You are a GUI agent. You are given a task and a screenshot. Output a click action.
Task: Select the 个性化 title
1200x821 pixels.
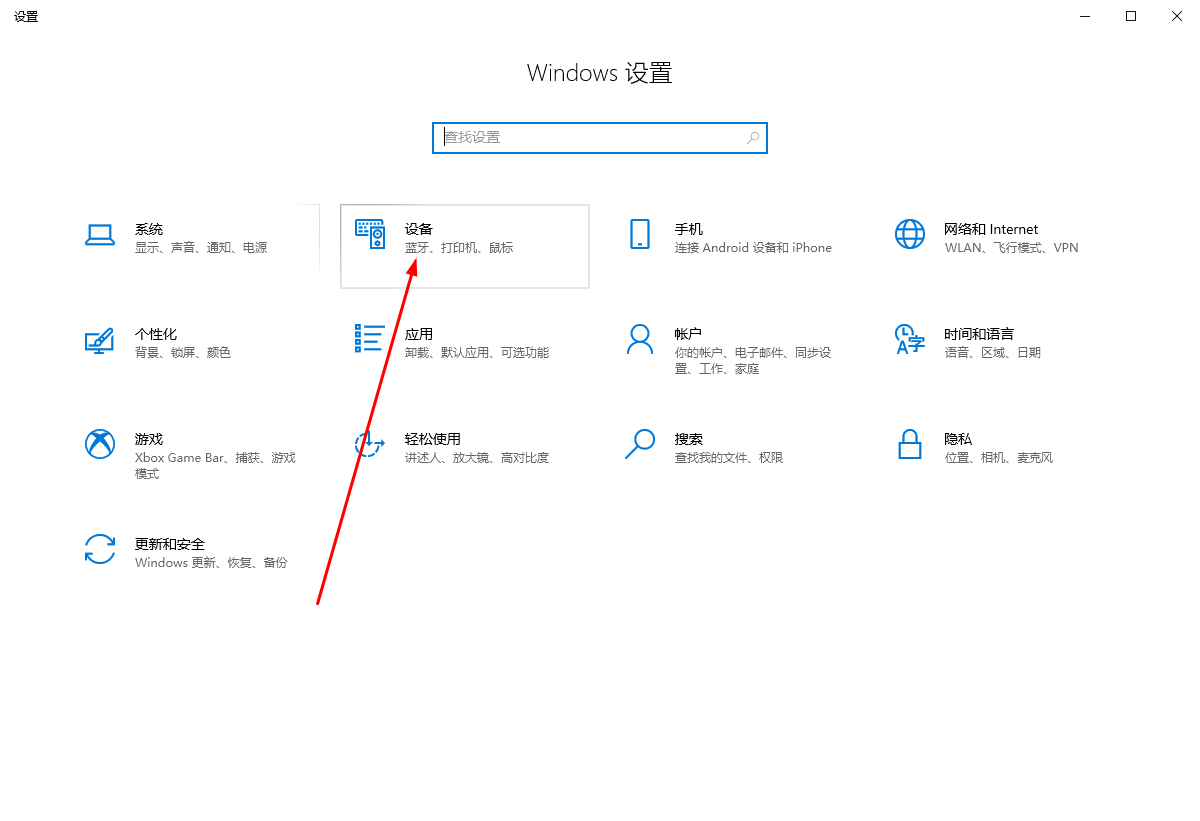point(156,334)
